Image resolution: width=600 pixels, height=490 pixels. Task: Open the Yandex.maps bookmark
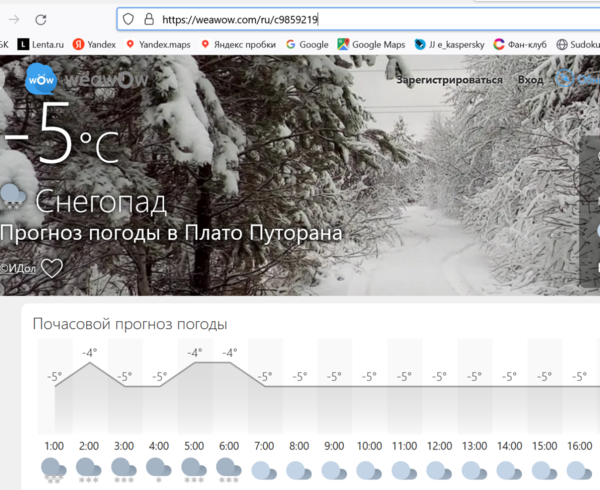(158, 44)
